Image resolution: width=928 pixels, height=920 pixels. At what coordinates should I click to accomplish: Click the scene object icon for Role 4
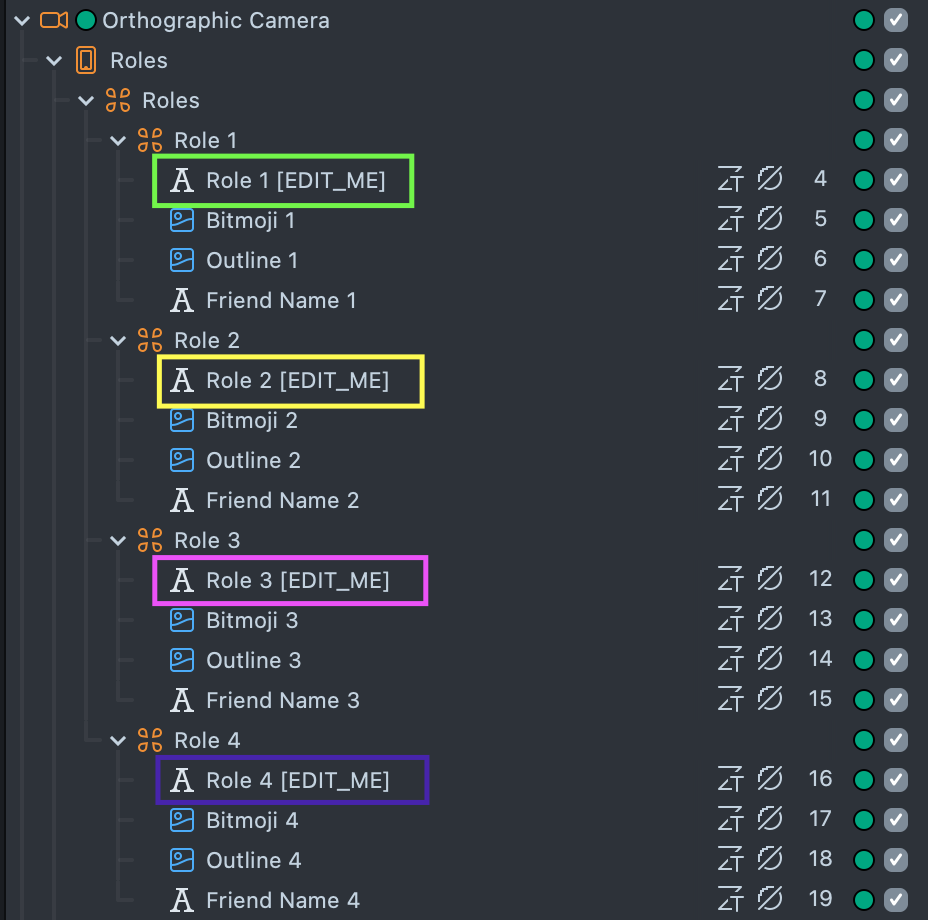(149, 740)
